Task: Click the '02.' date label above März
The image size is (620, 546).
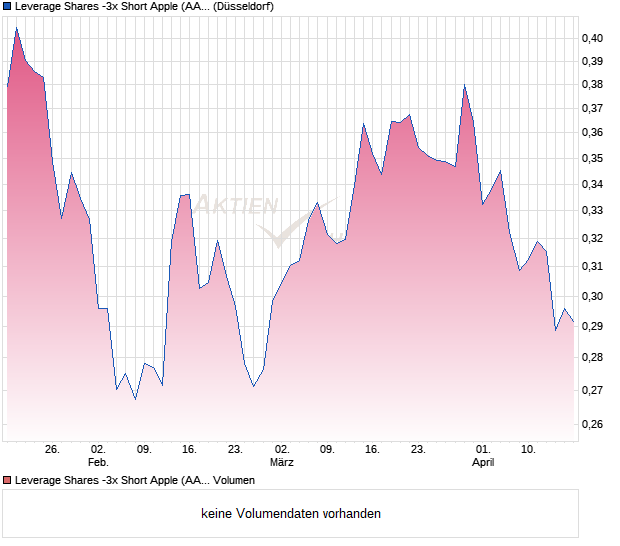Action: click(x=282, y=450)
